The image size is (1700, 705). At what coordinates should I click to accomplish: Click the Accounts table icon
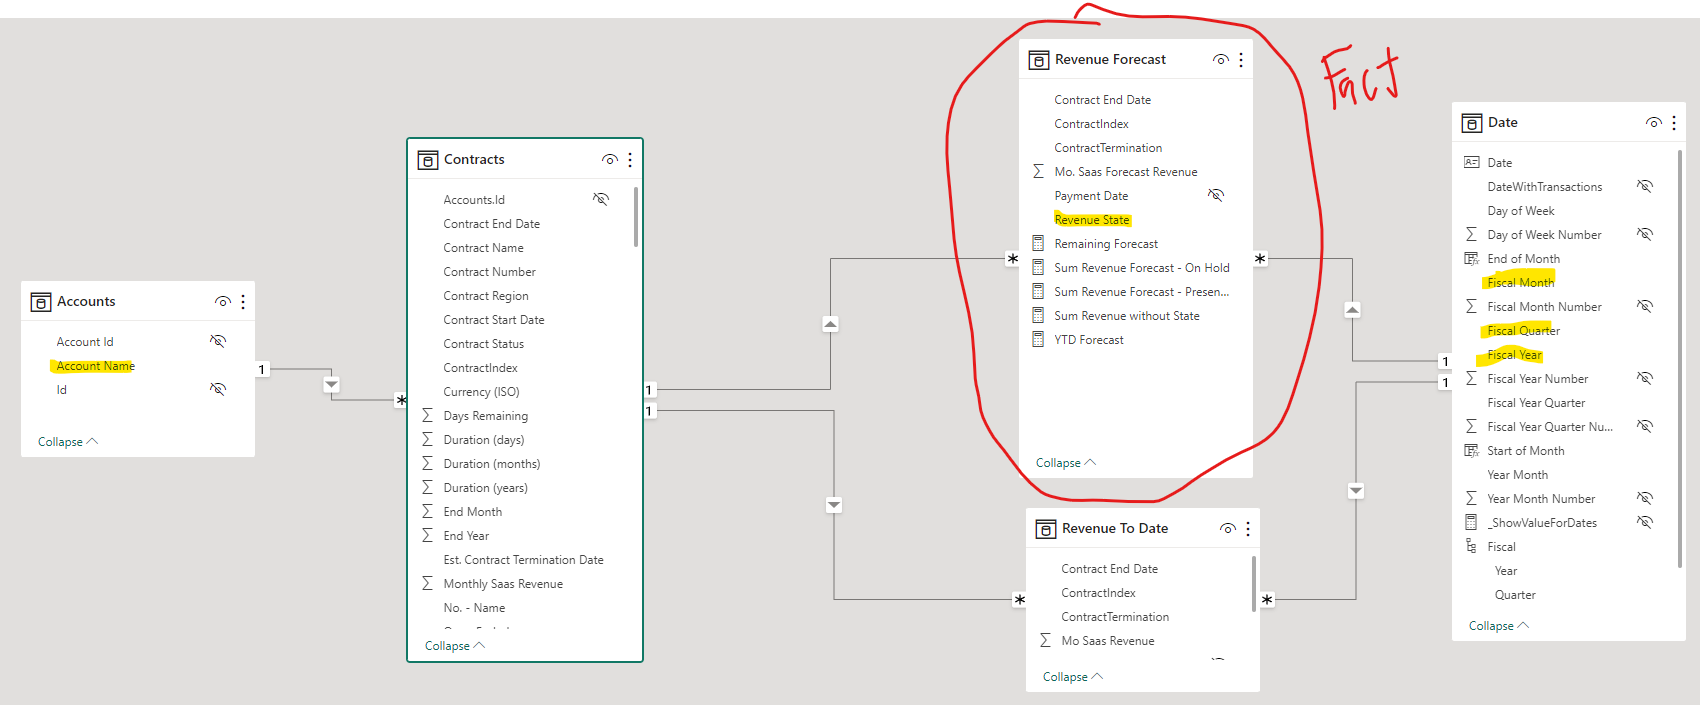pos(41,302)
